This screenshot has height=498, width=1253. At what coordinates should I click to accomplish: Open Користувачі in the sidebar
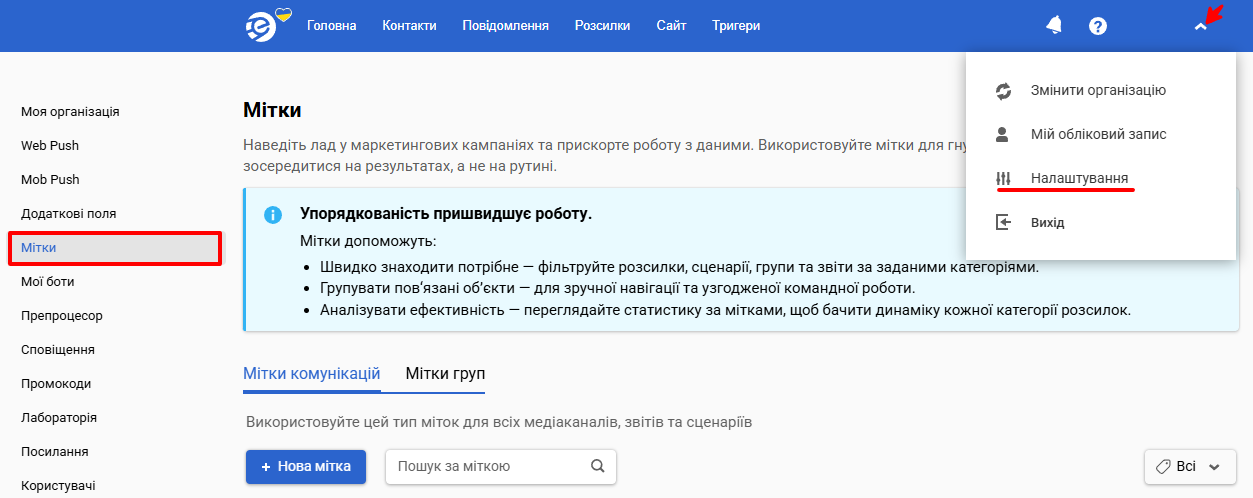(x=58, y=485)
